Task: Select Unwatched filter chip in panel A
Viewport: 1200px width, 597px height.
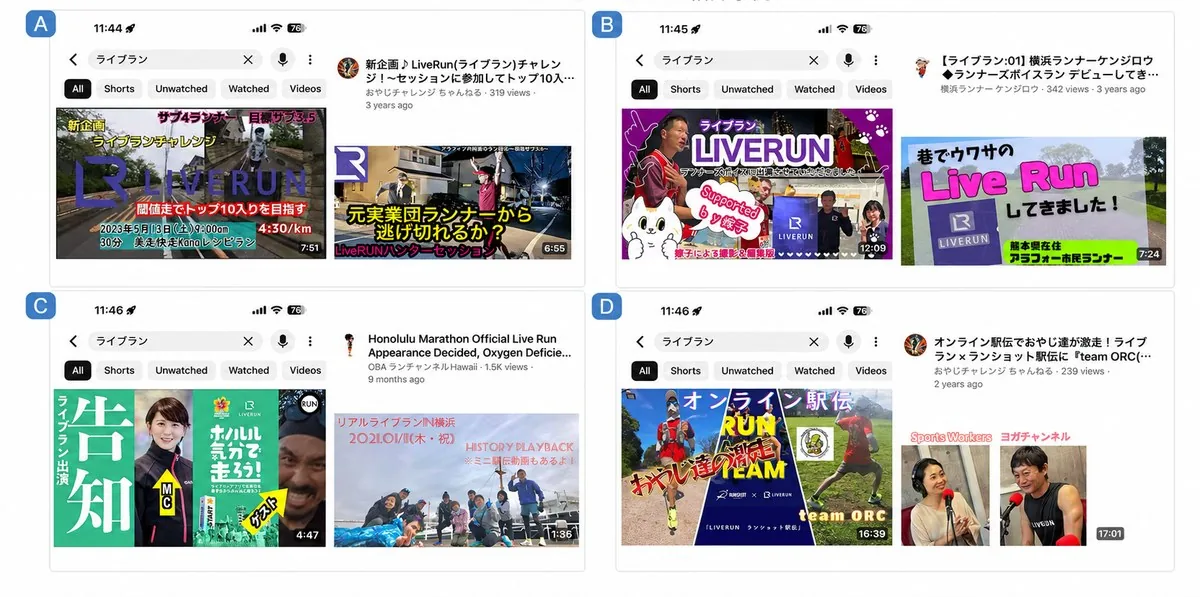Action: click(x=181, y=88)
